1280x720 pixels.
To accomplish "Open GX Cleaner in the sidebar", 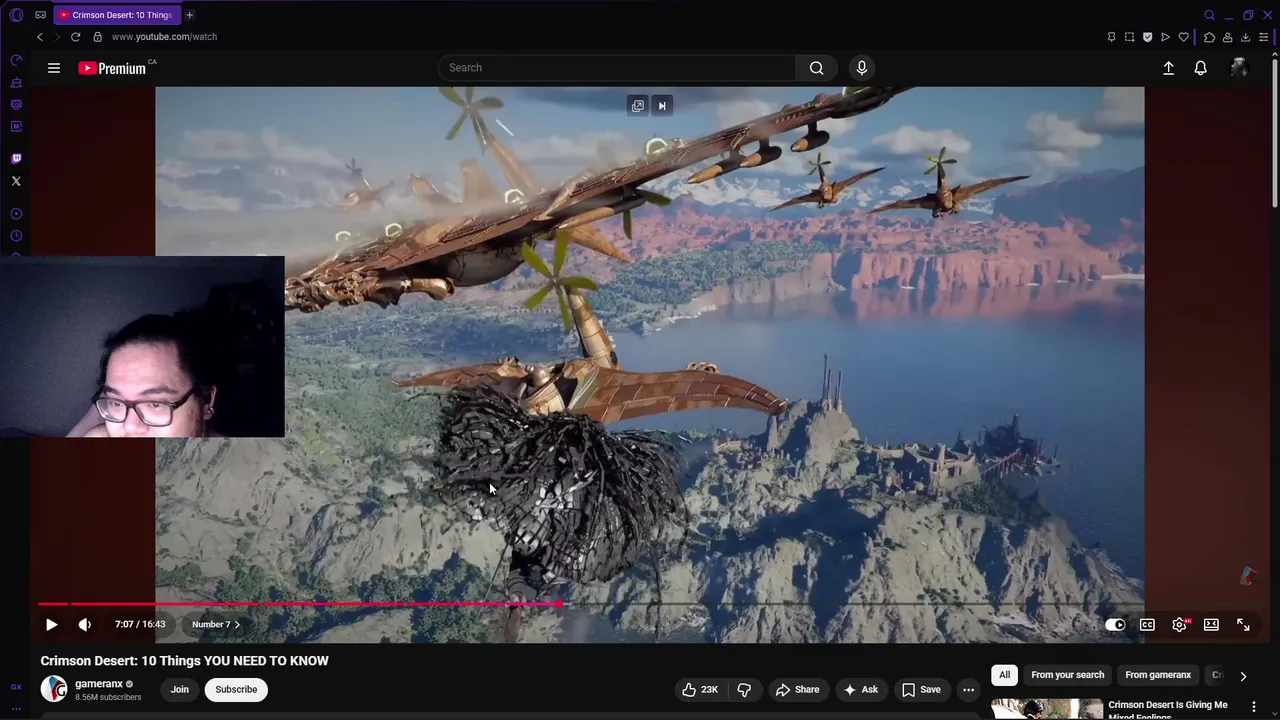I will (16, 83).
